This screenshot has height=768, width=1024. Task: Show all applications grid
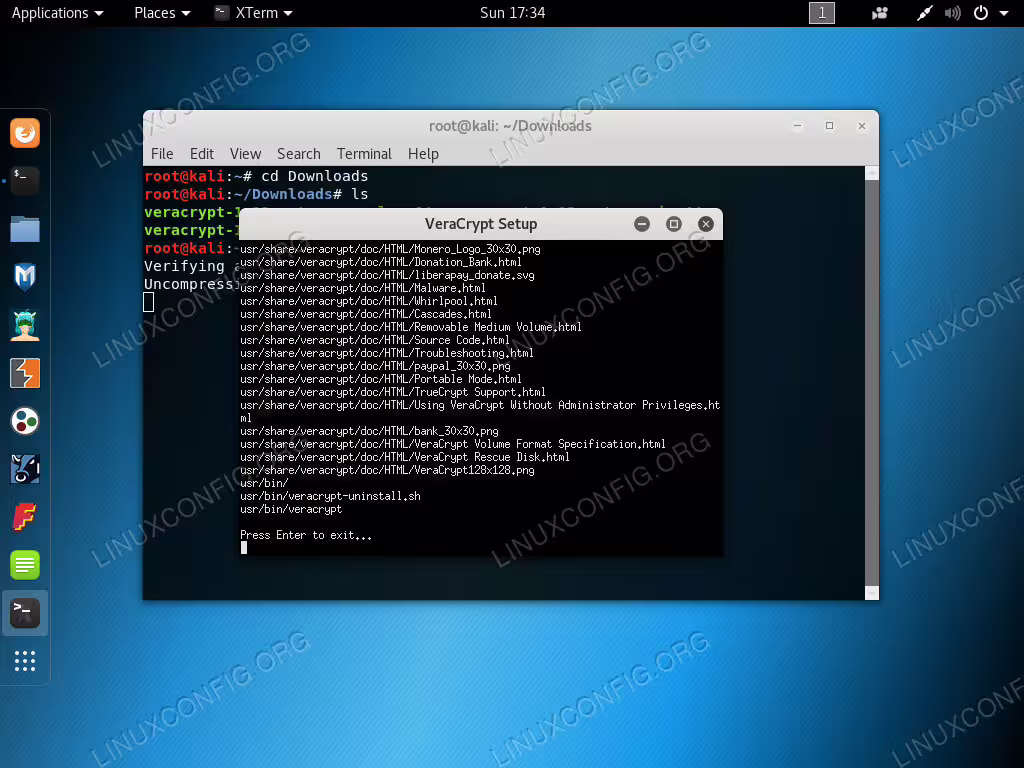pos(25,661)
